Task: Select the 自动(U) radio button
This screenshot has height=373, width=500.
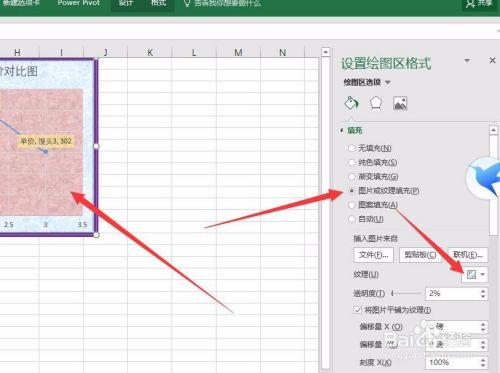Action: tap(351, 219)
